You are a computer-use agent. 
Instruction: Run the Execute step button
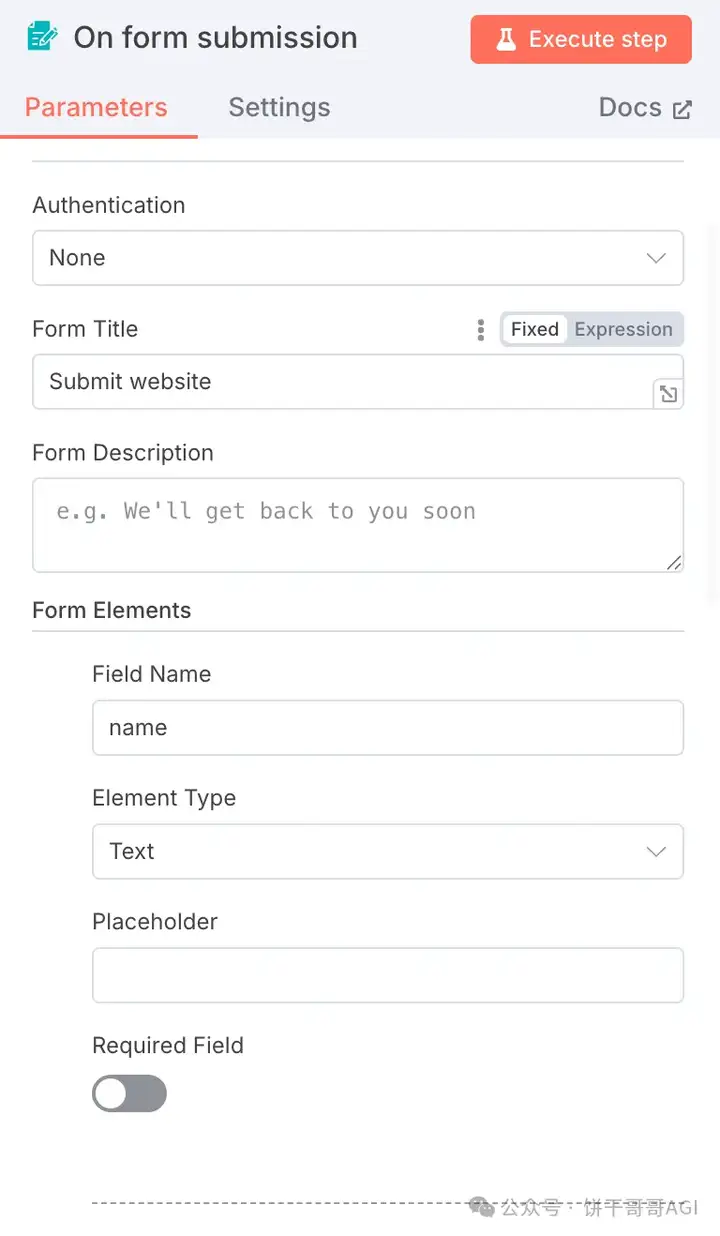(x=581, y=40)
